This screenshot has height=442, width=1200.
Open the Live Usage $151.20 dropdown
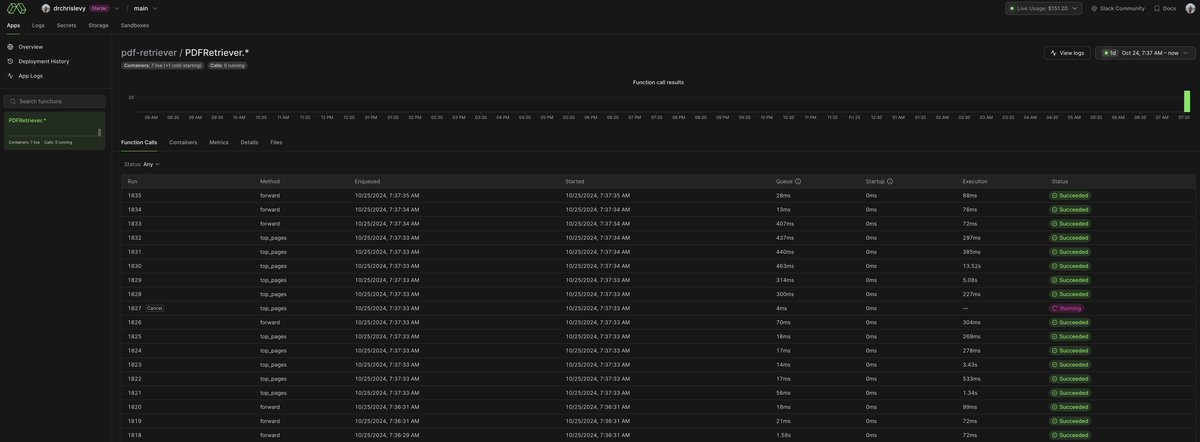coord(1044,8)
